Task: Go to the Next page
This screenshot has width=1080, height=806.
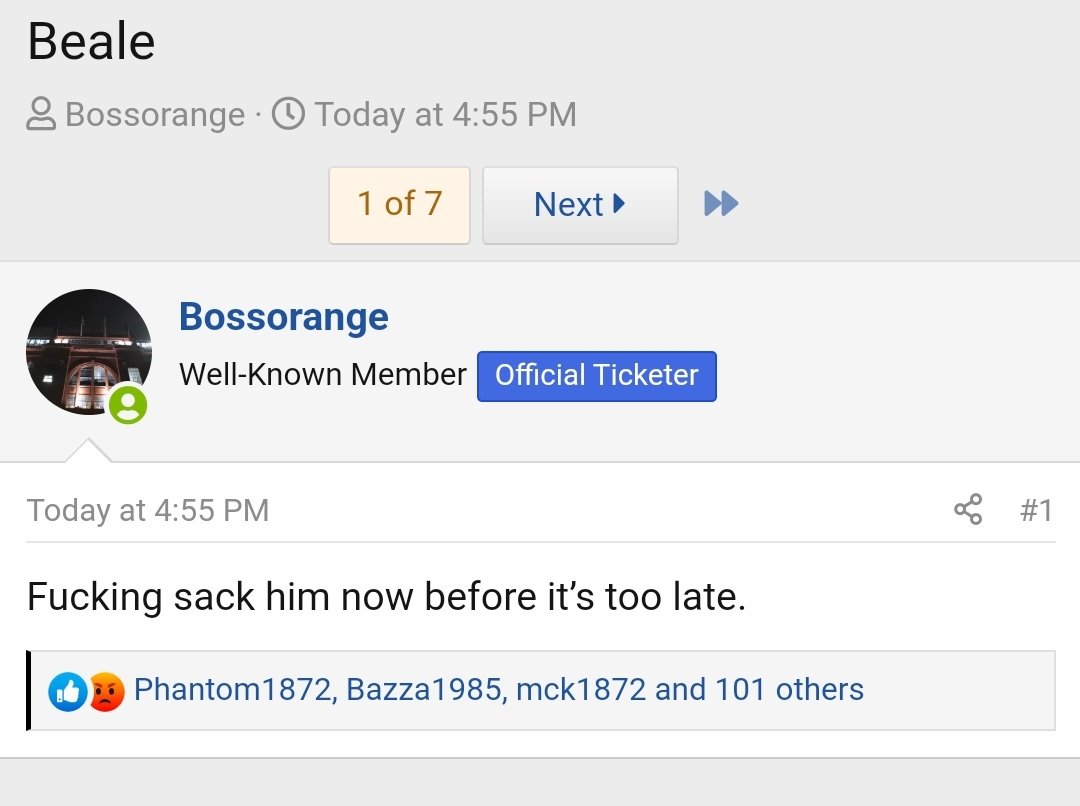Action: click(580, 205)
